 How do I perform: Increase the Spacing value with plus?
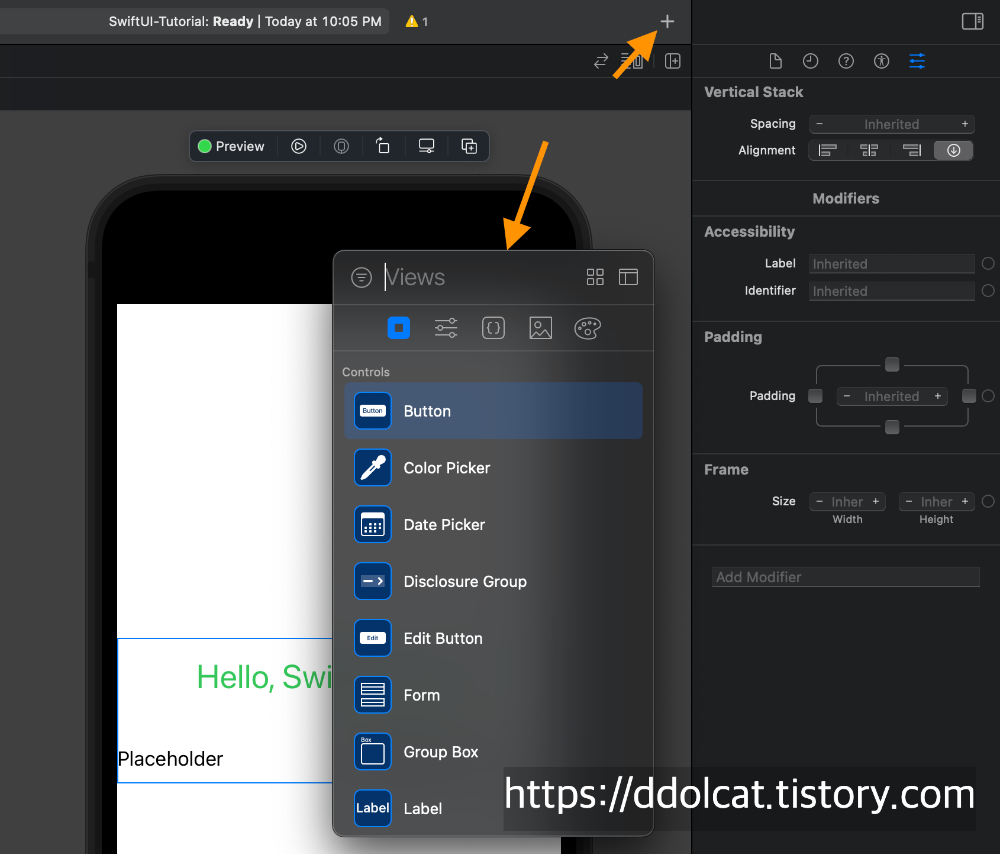pyautogui.click(x=965, y=124)
